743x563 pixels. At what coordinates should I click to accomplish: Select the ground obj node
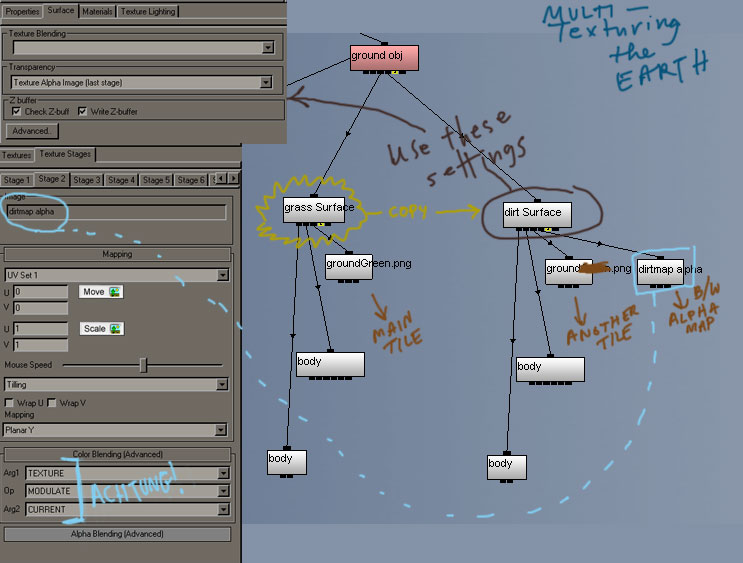(383, 58)
